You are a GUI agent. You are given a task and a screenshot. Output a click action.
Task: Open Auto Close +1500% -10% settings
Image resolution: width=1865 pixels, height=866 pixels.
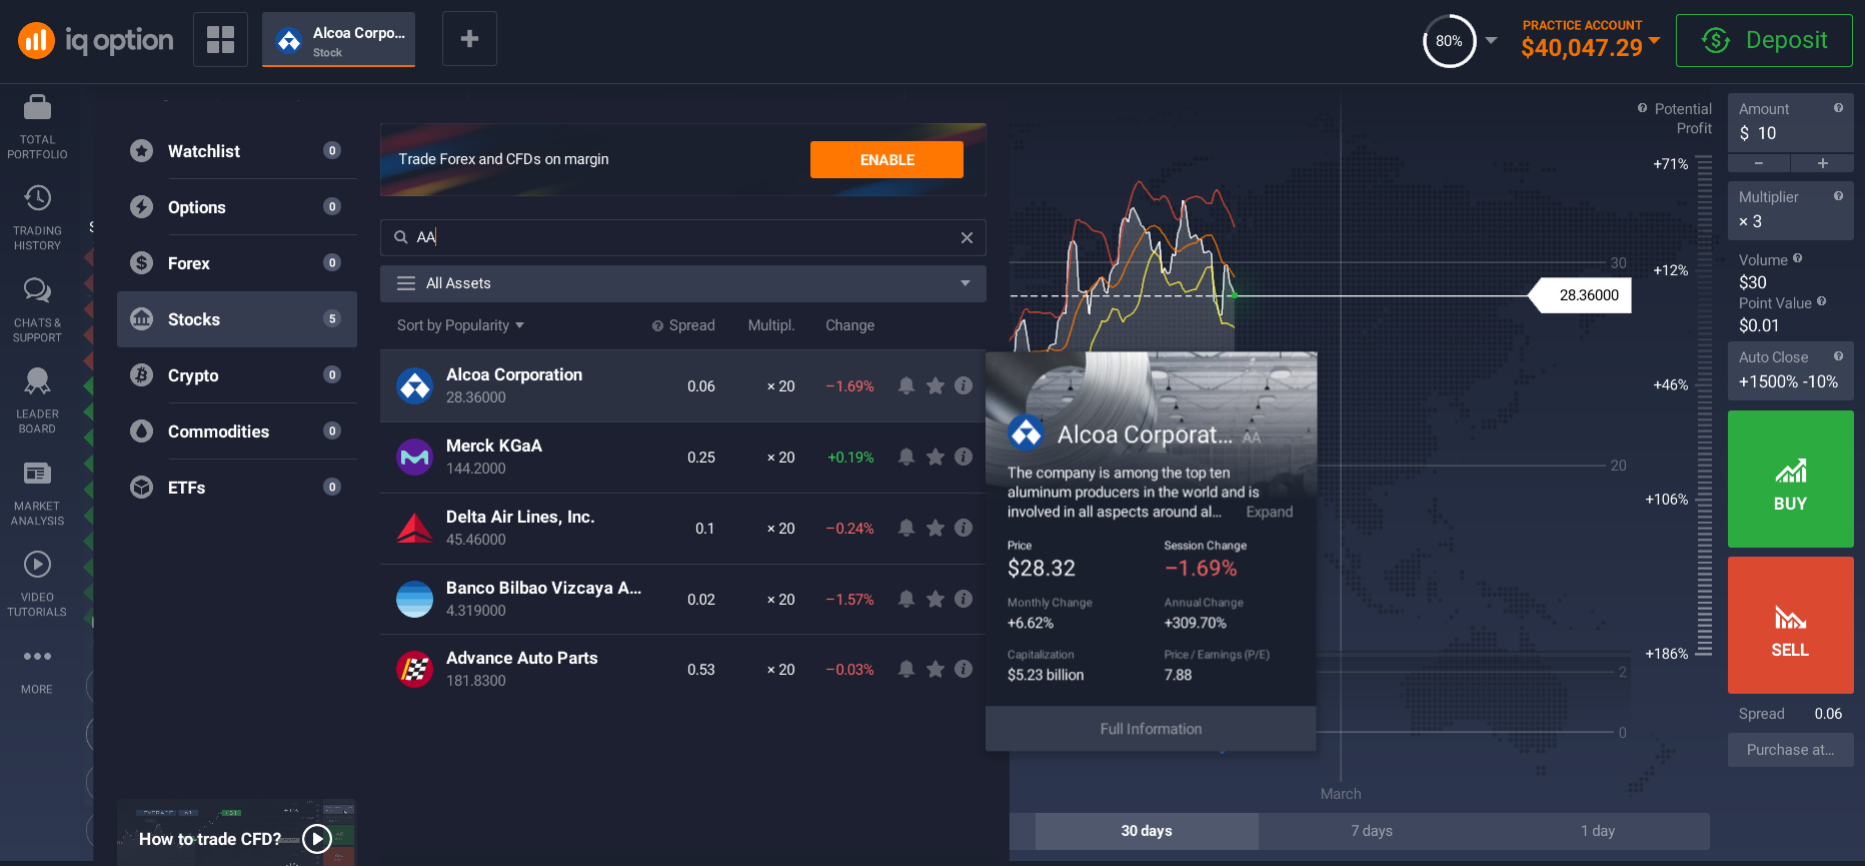click(x=1790, y=370)
